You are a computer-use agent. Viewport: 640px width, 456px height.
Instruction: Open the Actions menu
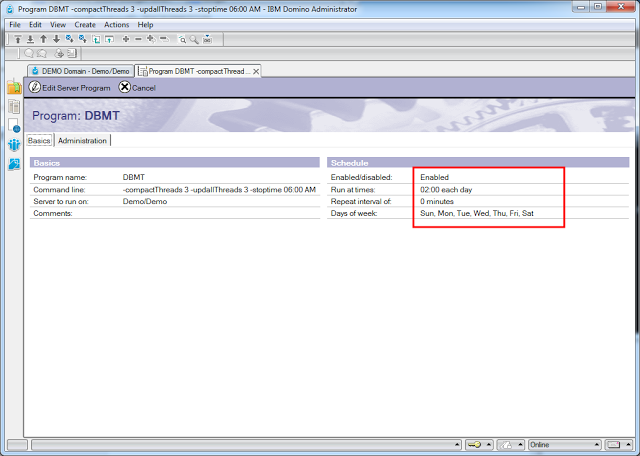point(116,24)
